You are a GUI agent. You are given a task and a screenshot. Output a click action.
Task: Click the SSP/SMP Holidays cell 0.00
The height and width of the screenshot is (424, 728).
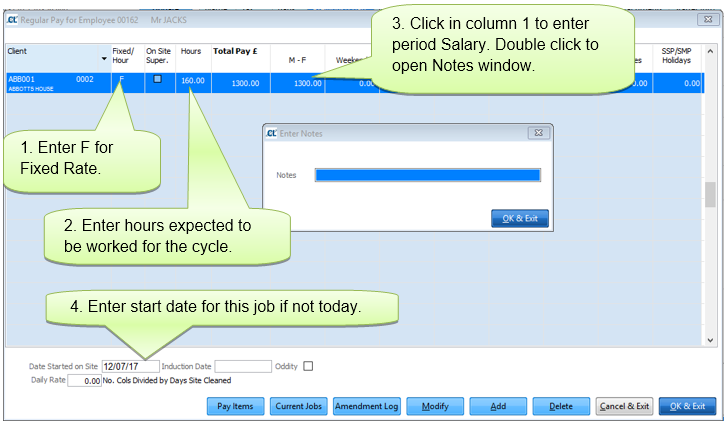point(678,83)
